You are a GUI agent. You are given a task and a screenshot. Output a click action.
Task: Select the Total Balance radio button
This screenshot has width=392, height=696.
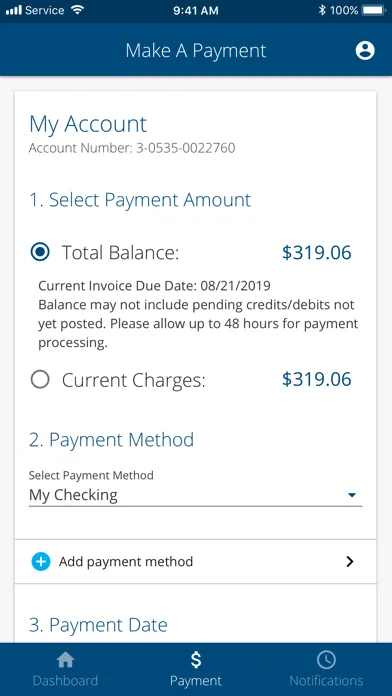[x=40, y=253]
